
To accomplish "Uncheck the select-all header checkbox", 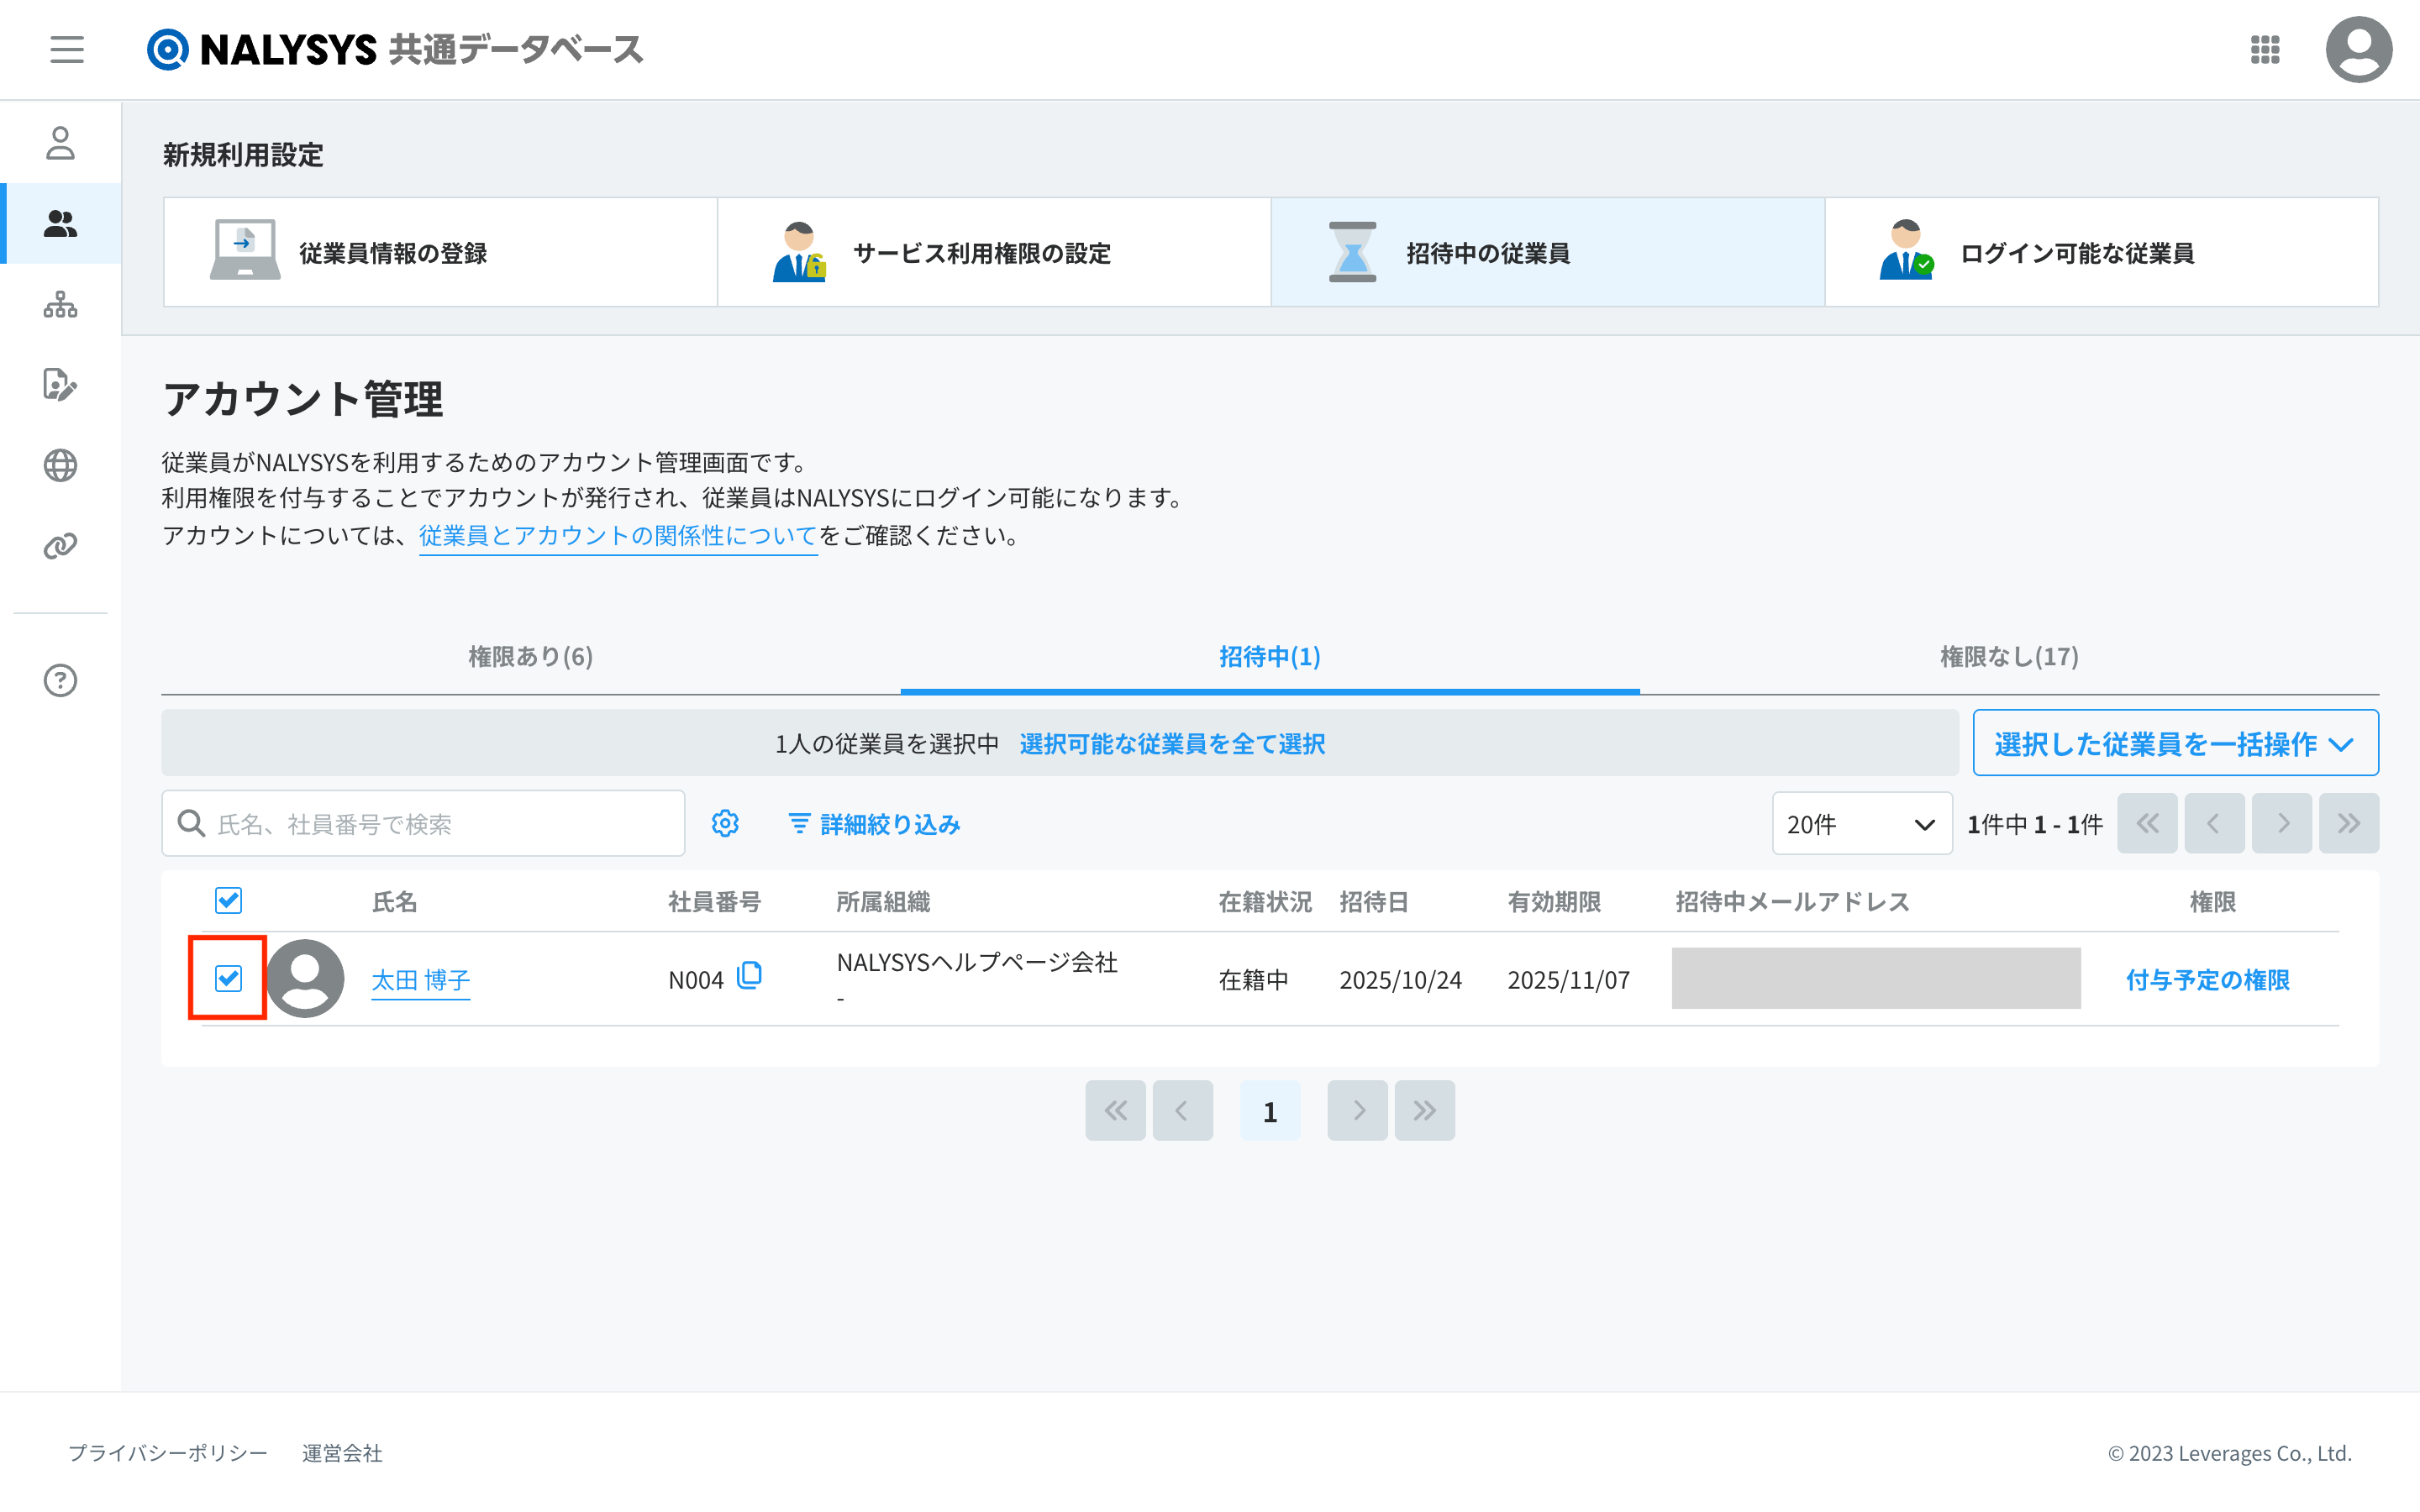I will coord(228,900).
